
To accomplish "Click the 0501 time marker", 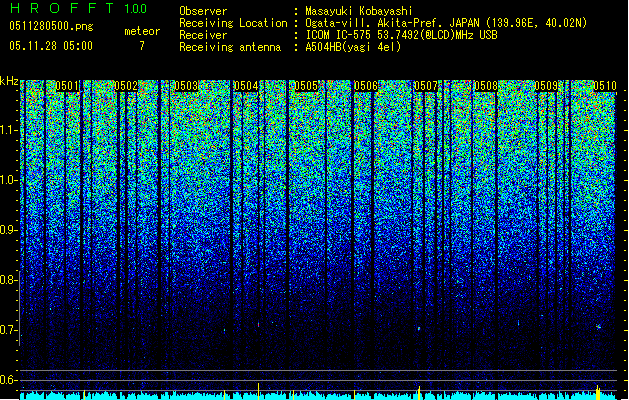I will pos(67,86).
